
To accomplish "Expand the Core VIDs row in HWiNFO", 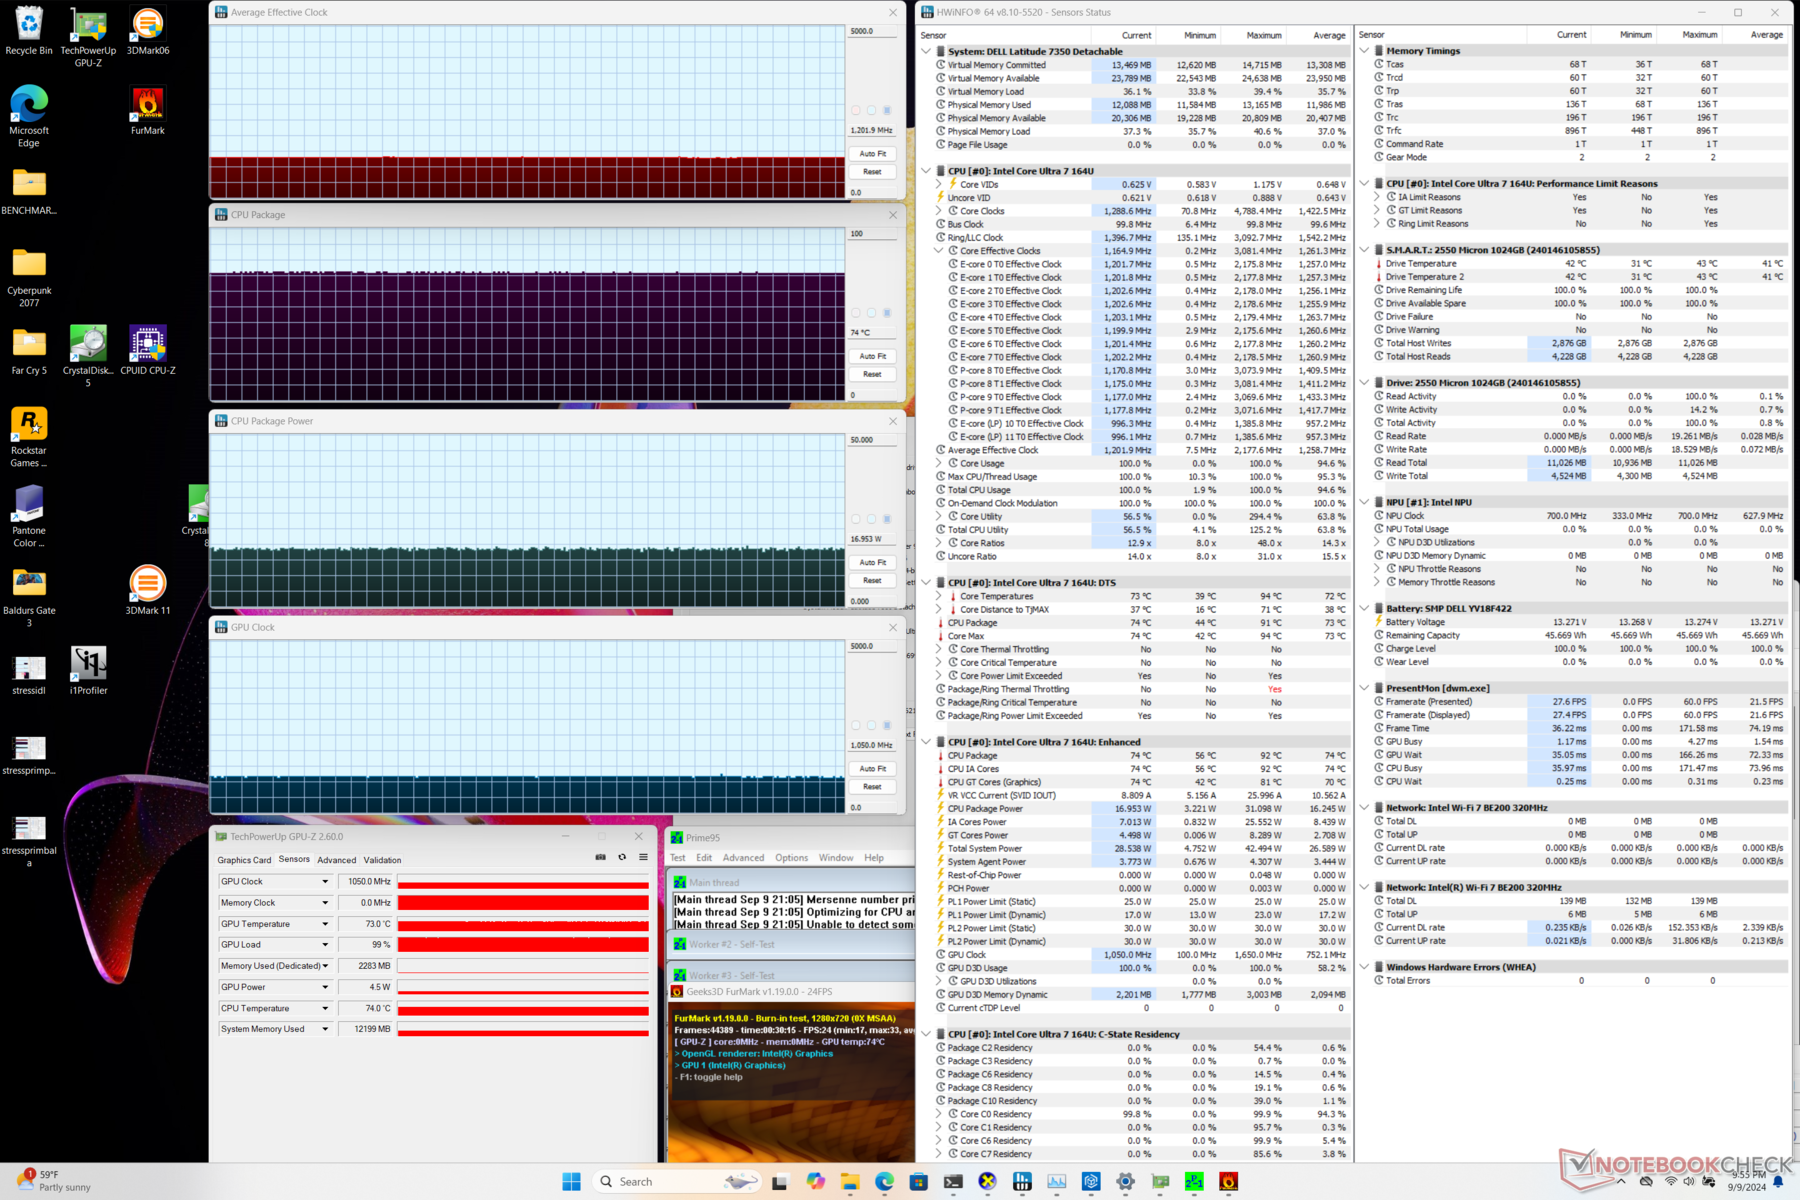I will [938, 184].
